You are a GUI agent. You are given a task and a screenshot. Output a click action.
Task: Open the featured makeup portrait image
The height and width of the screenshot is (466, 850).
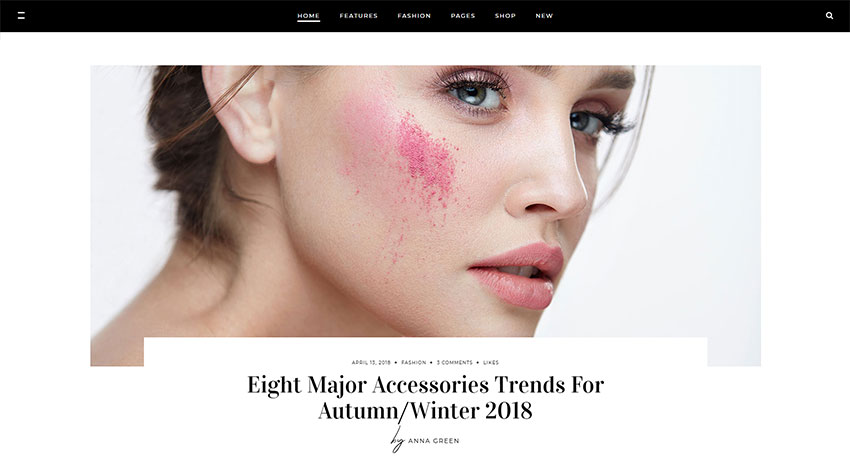(426, 201)
